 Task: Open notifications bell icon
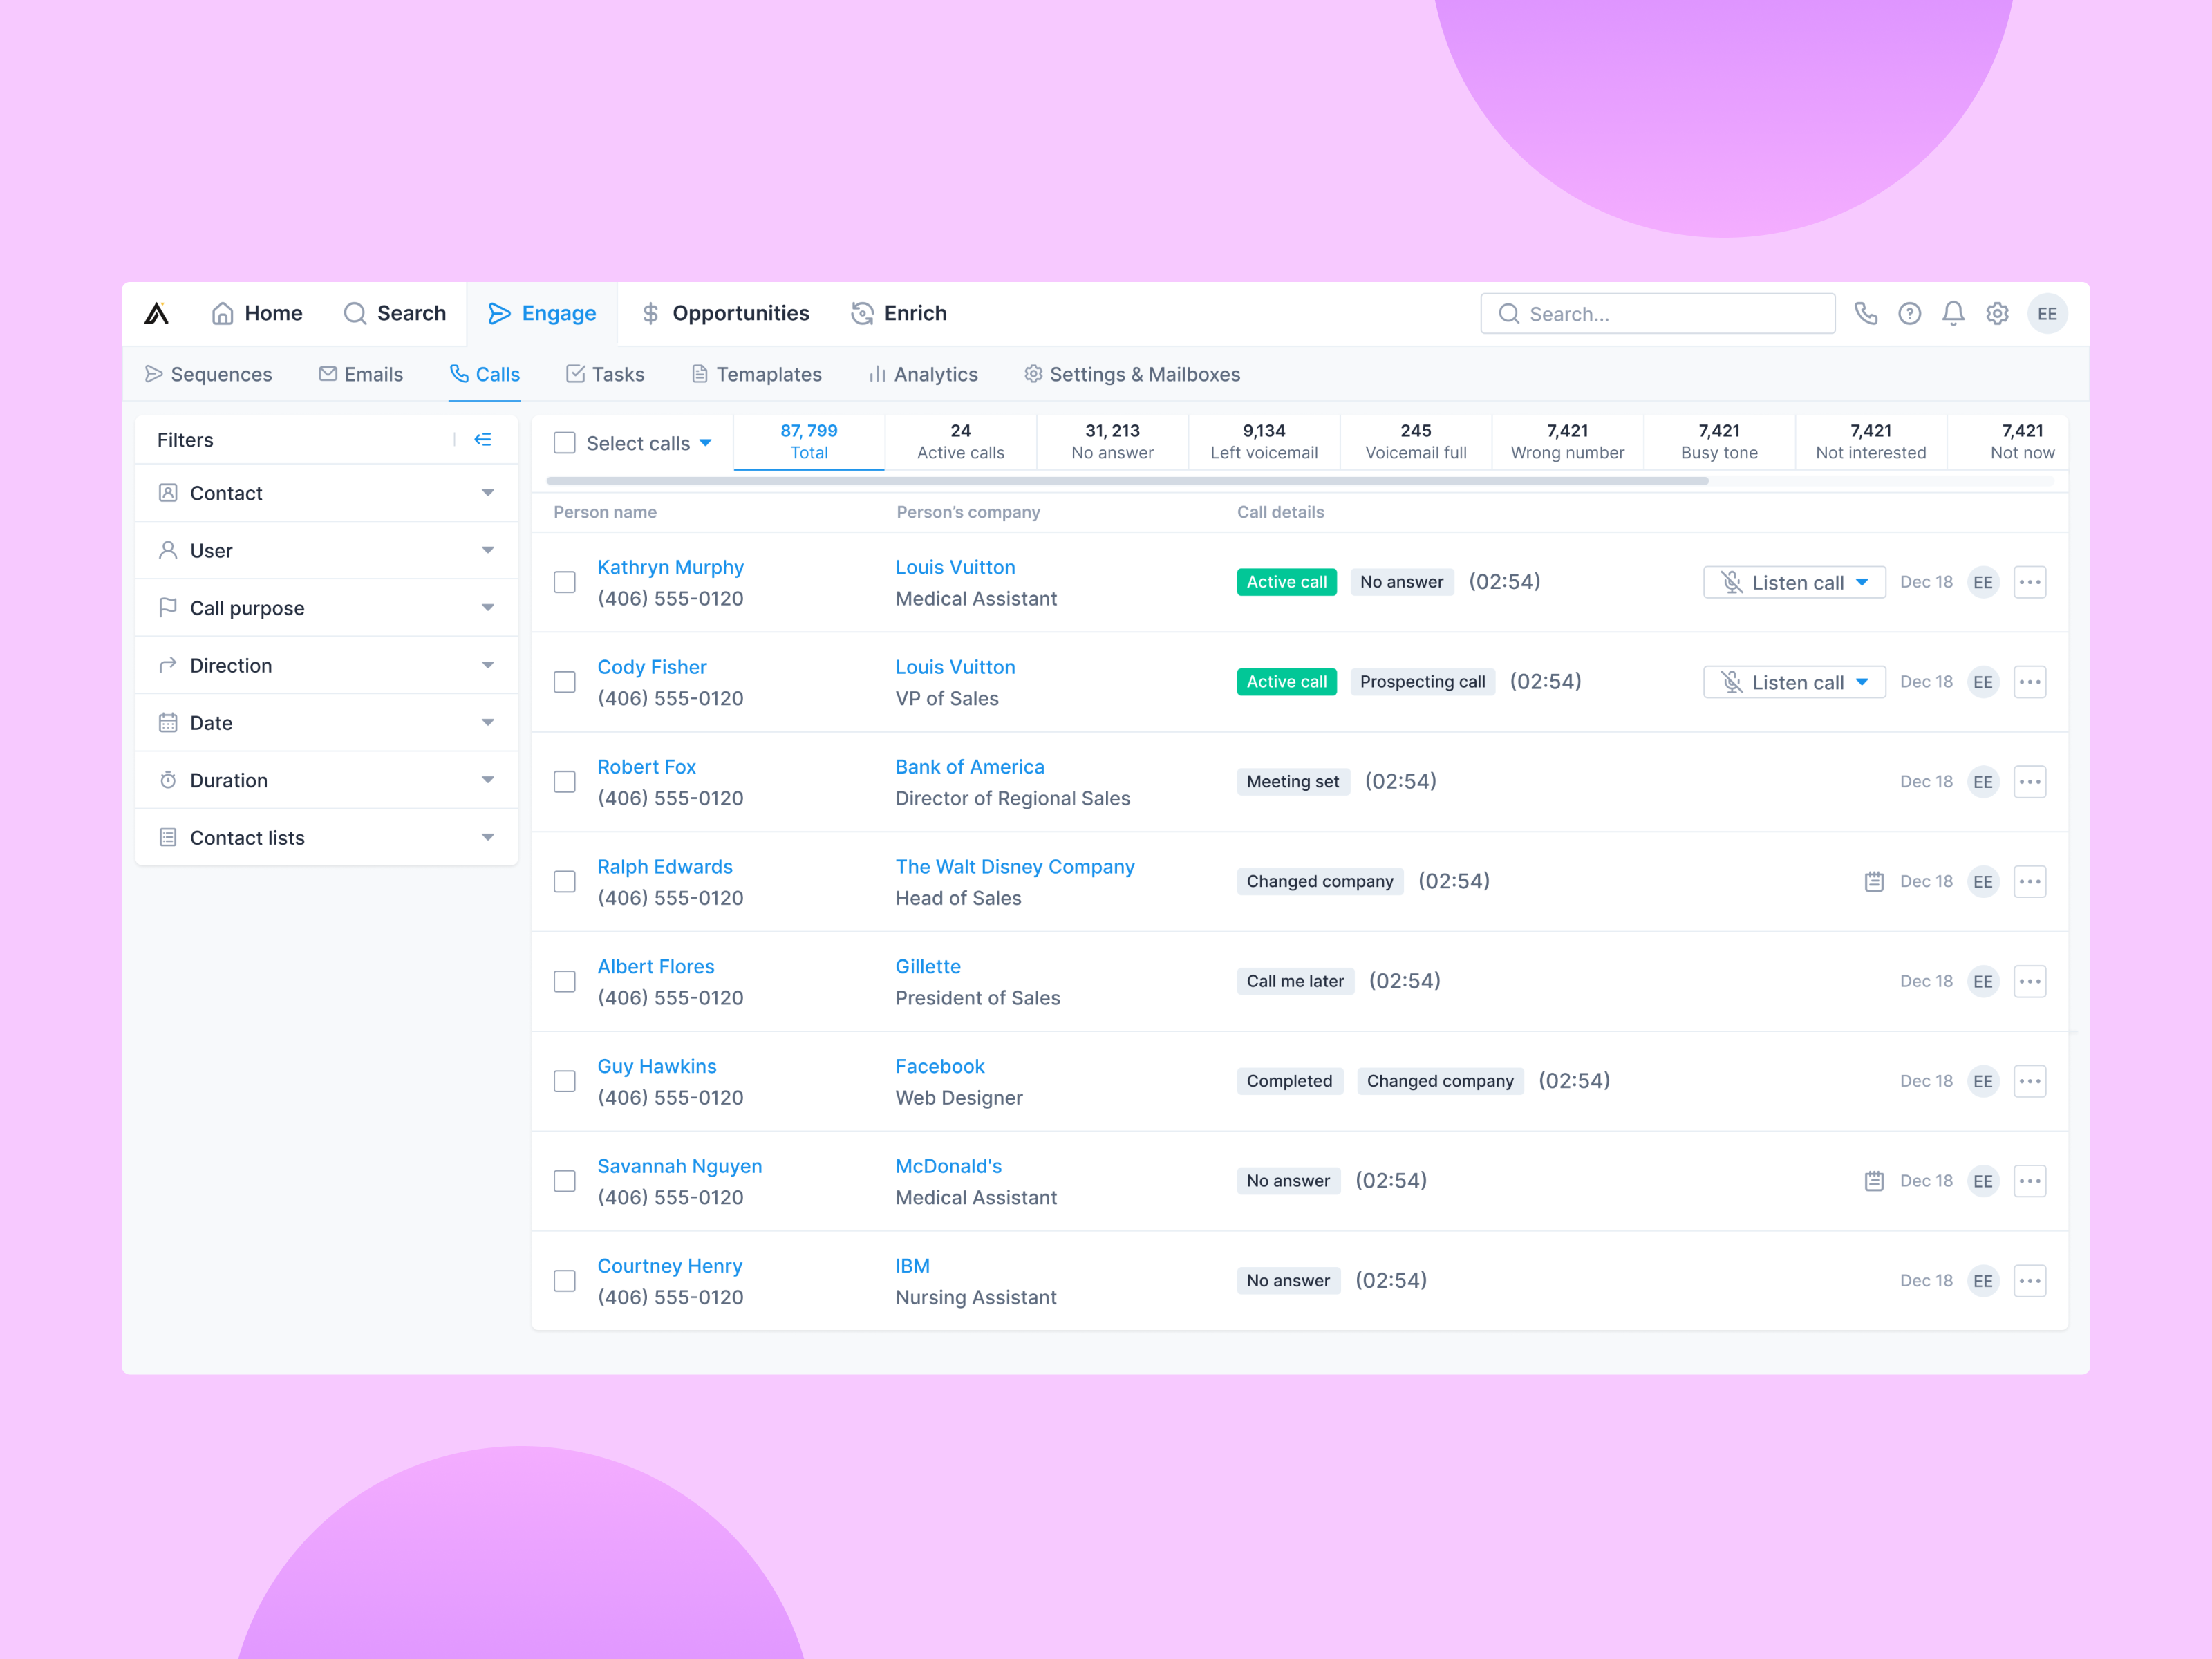point(1953,314)
